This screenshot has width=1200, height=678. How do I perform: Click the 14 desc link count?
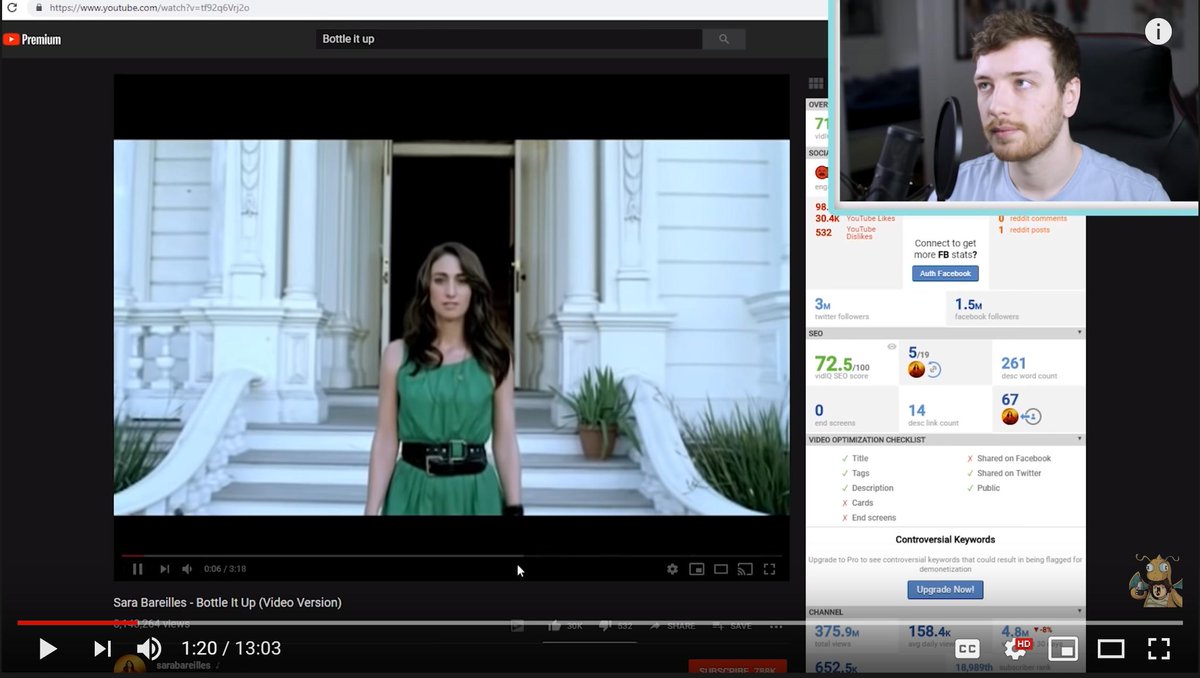tap(933, 415)
